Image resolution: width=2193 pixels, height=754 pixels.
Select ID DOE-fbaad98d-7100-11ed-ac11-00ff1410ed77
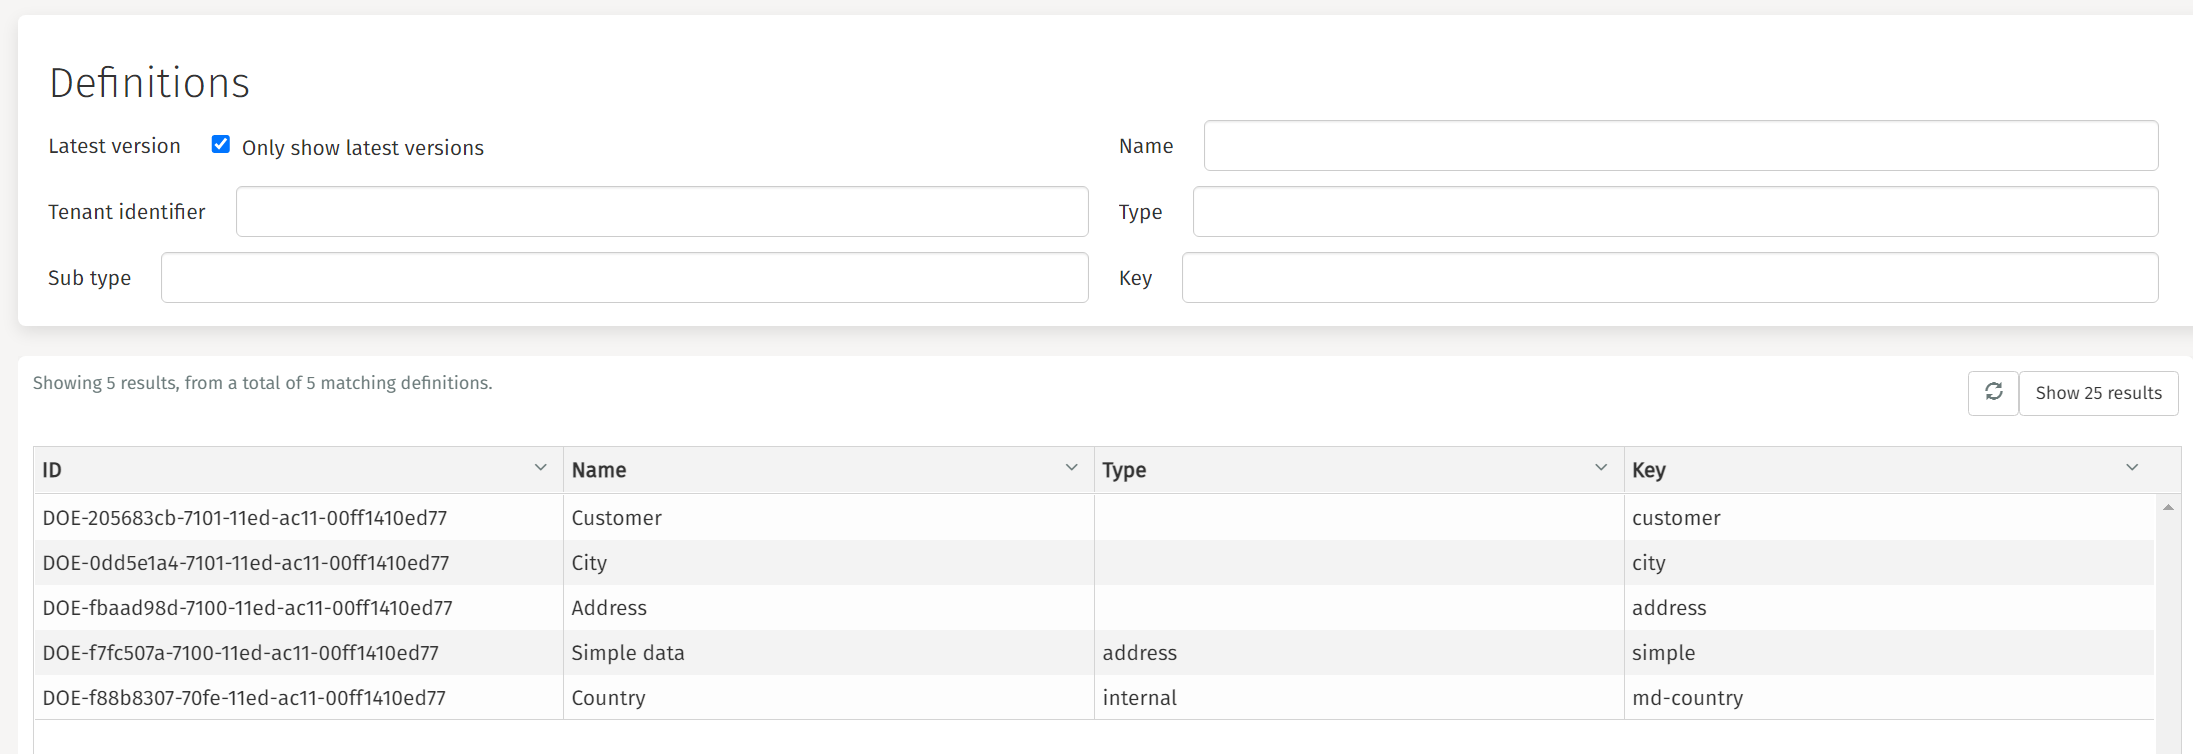247,608
